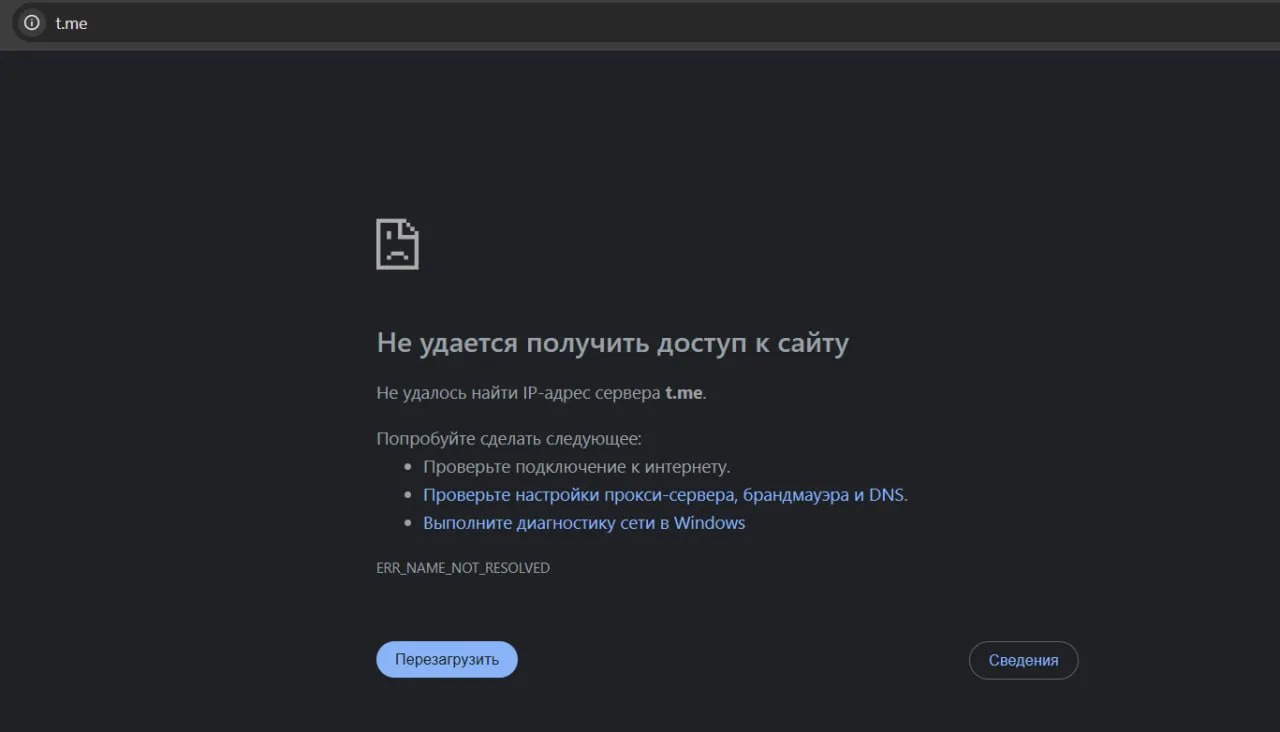The height and width of the screenshot is (732, 1280).
Task: Click the text Попробуйте сделать следующее
Action: coord(509,439)
